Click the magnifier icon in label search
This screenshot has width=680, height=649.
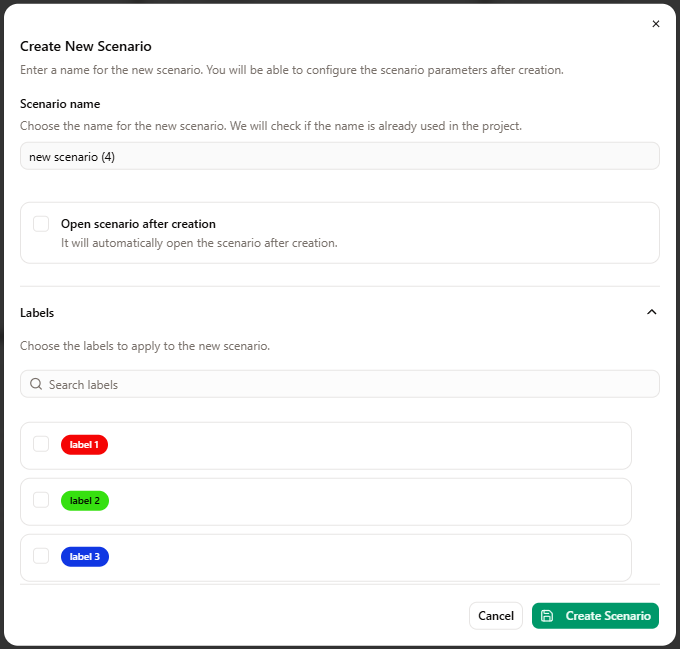[x=36, y=384]
